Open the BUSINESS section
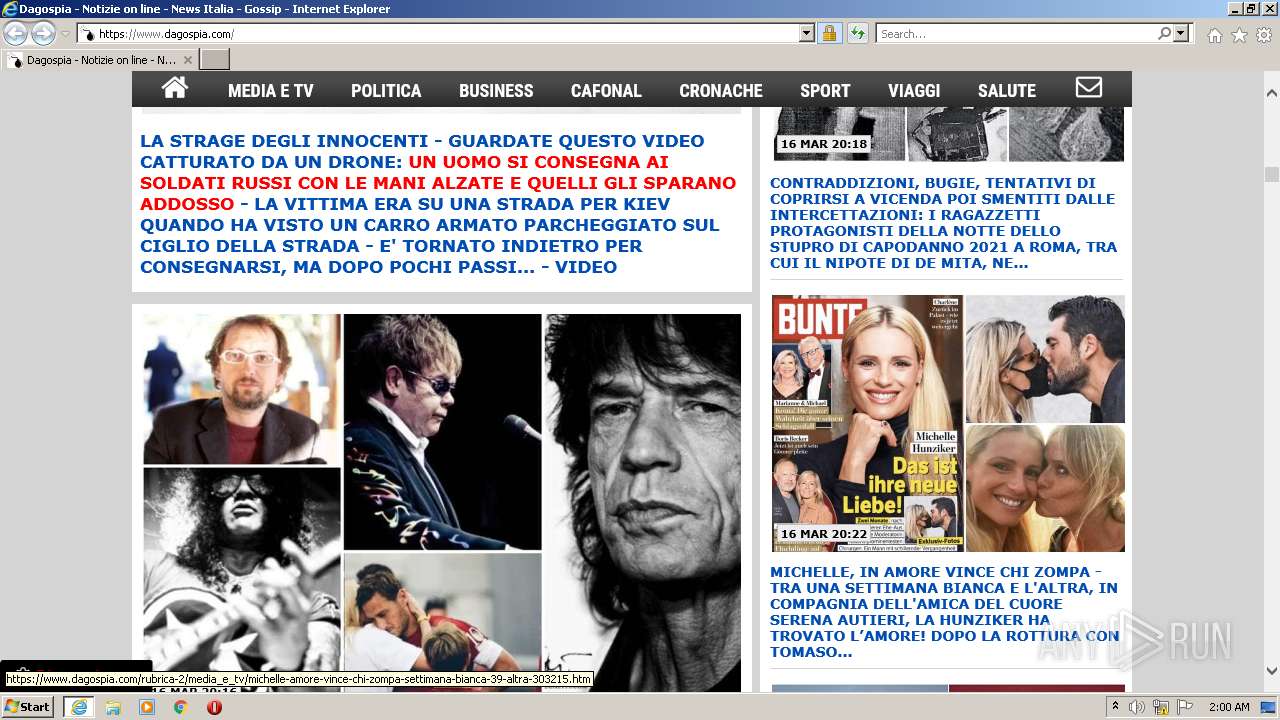The image size is (1280, 720). [496, 90]
